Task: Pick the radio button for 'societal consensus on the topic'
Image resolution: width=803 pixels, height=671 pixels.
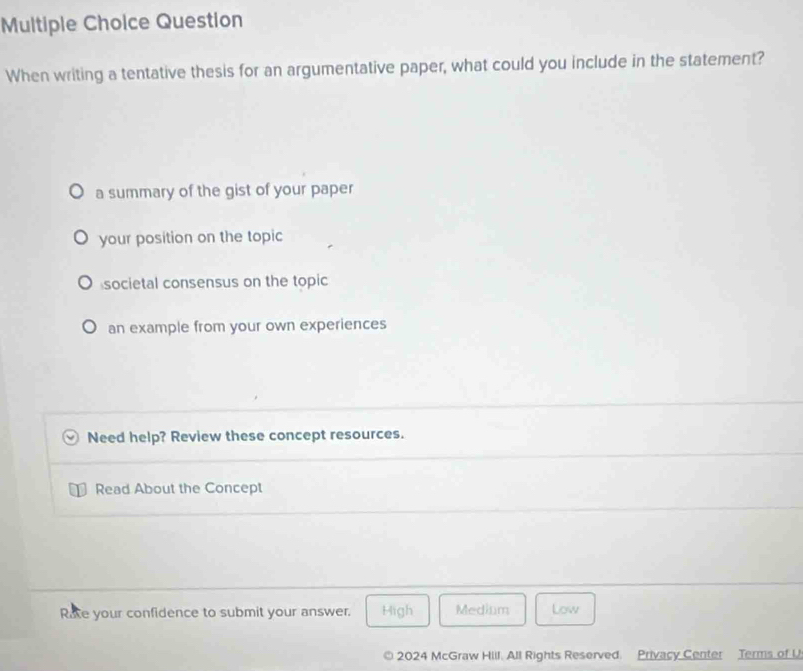Action: click(87, 282)
